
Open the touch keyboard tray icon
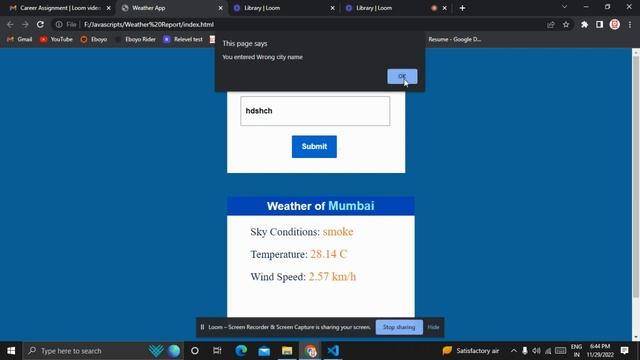pyautogui.click(x=560, y=351)
